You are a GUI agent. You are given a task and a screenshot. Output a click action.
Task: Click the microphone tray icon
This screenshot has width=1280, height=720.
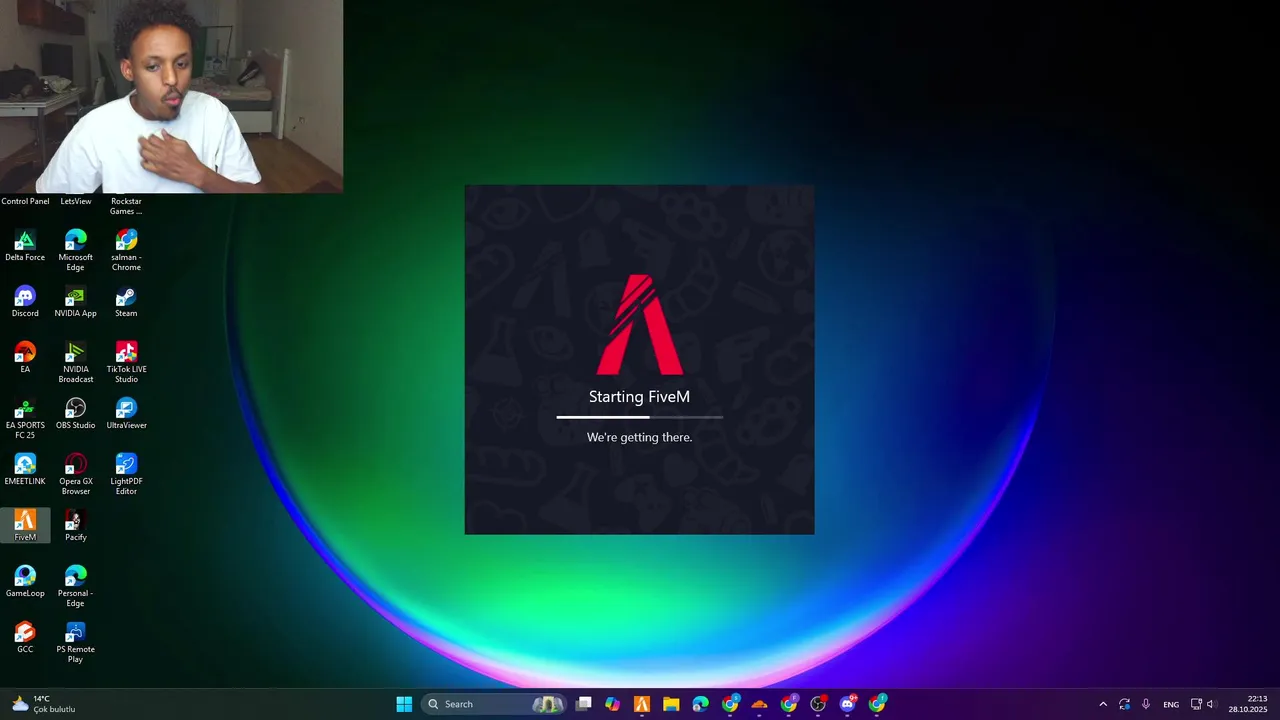pos(1146,704)
